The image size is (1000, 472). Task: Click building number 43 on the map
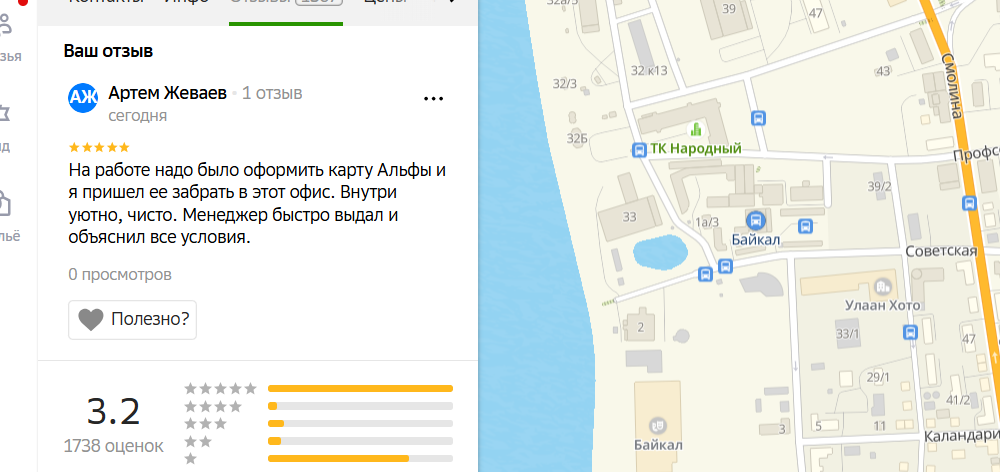pyautogui.click(x=883, y=71)
